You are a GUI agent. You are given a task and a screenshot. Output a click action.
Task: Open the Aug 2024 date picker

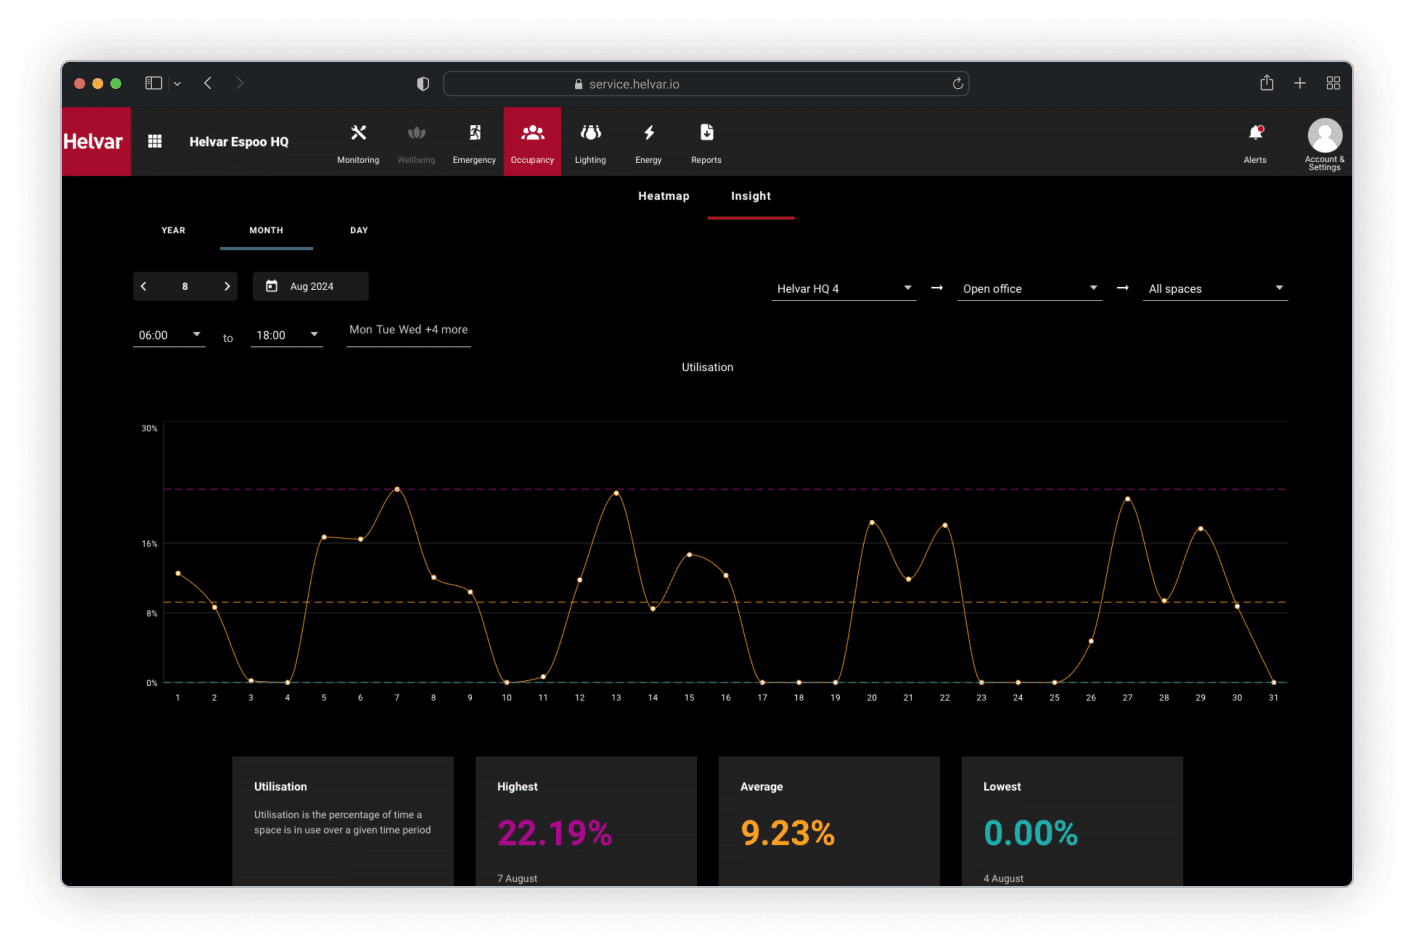pos(310,287)
